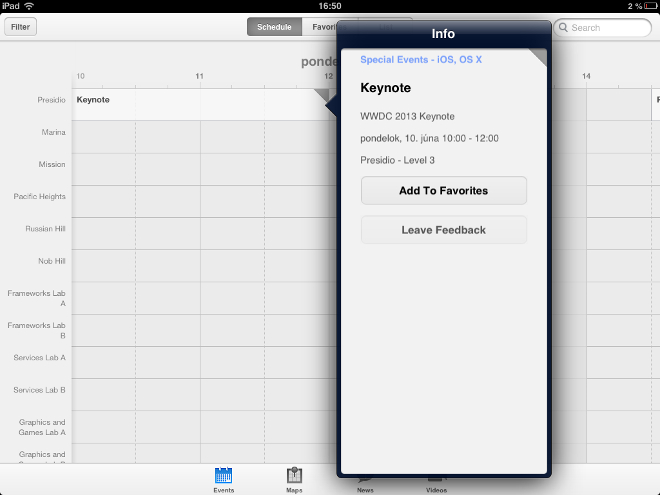Viewport: 660px width, 495px height.
Task: Select the Frameworks Lab B room label
Action: pyautogui.click(x=37, y=330)
